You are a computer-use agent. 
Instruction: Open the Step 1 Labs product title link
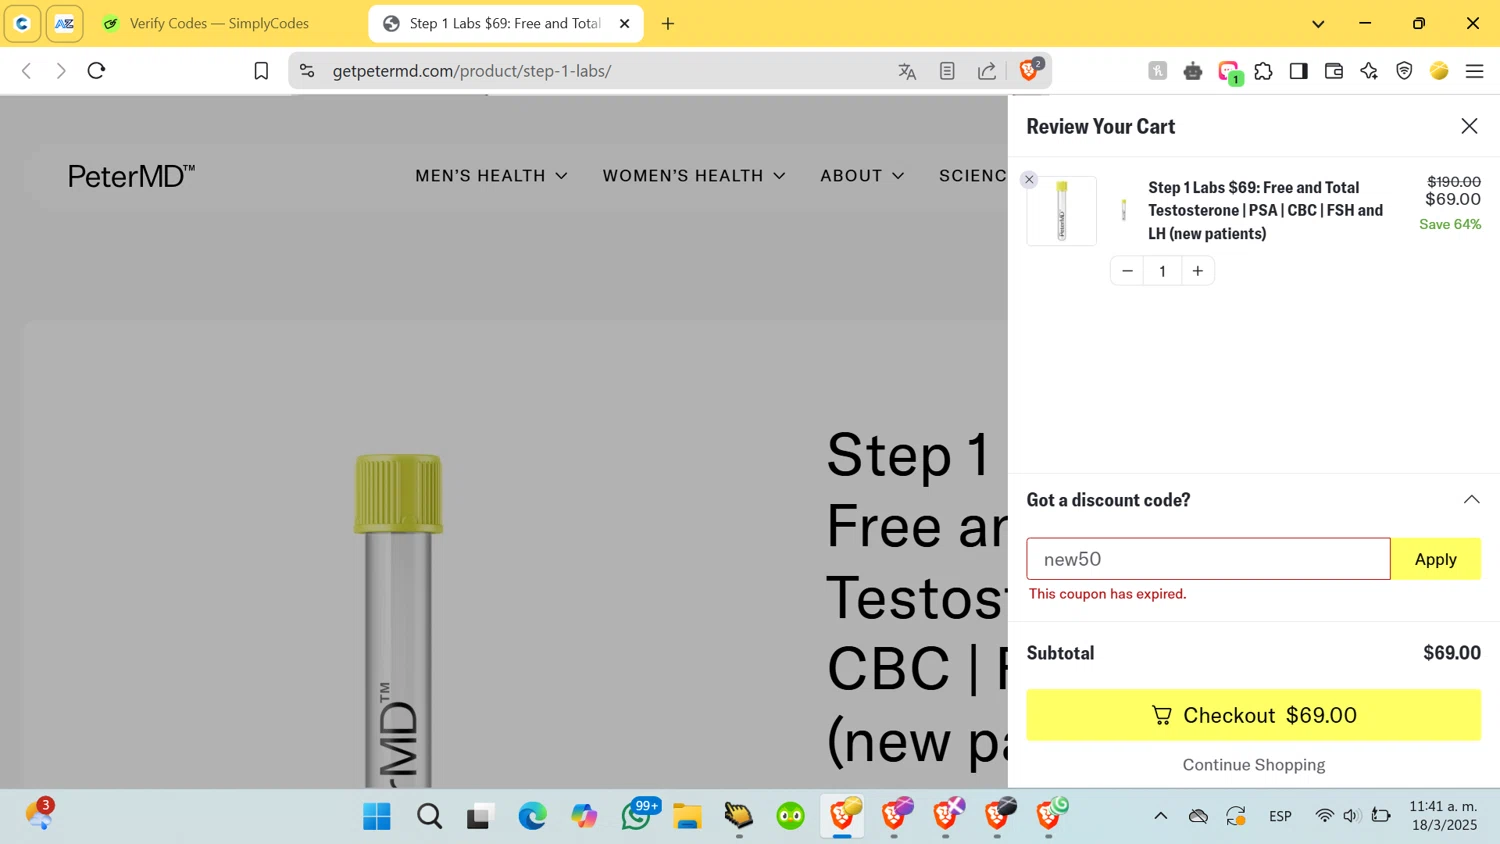[x=1266, y=210]
